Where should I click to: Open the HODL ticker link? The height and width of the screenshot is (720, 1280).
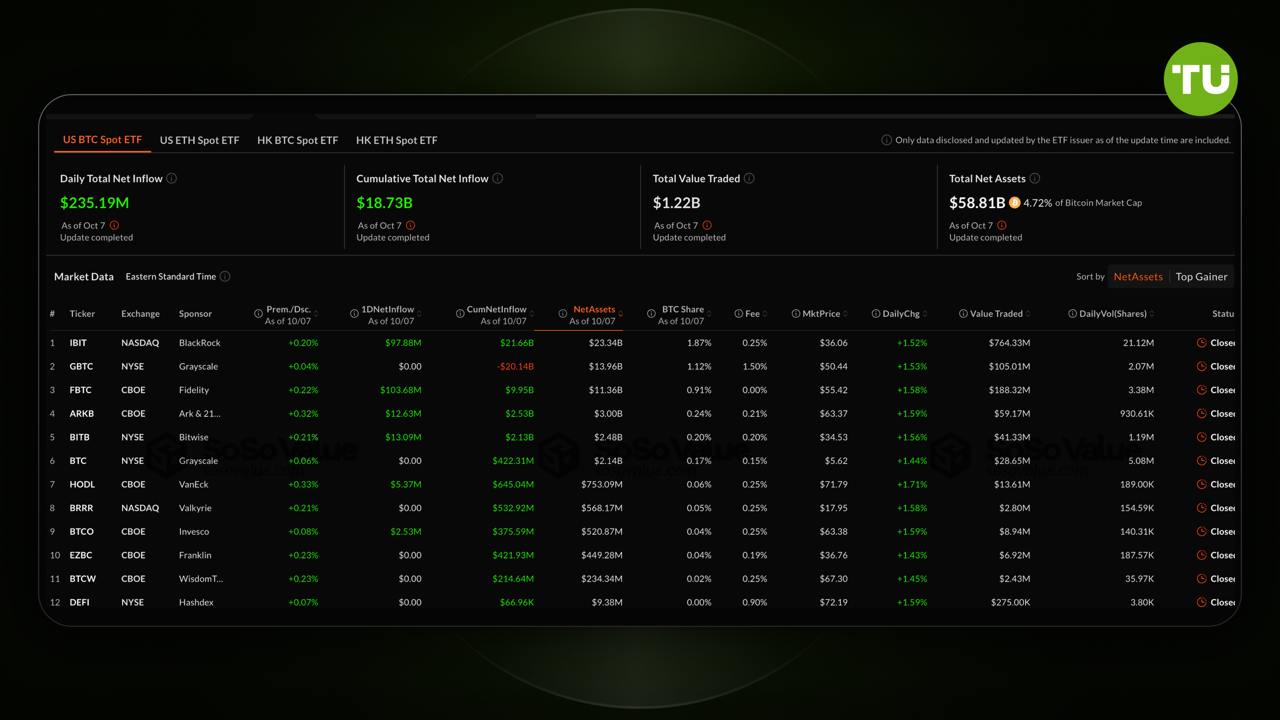pos(82,484)
